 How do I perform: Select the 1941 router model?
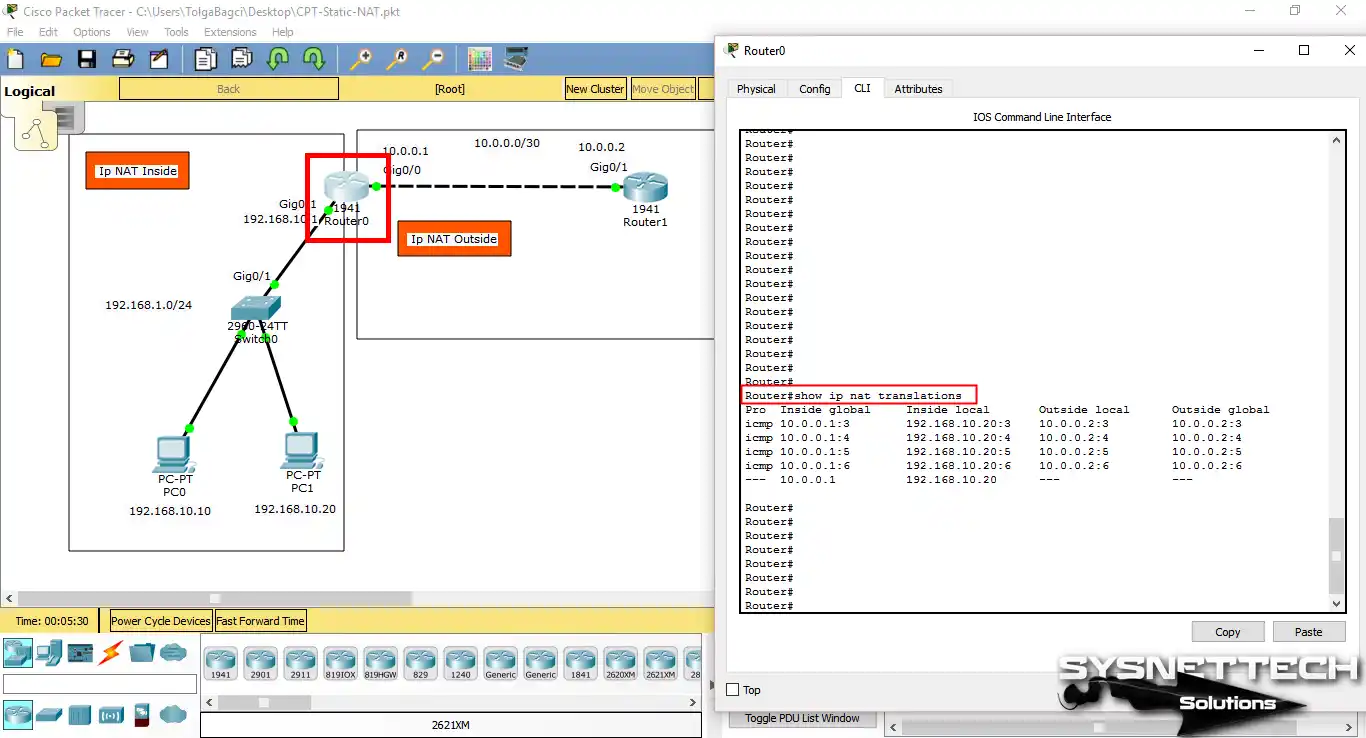(x=221, y=662)
